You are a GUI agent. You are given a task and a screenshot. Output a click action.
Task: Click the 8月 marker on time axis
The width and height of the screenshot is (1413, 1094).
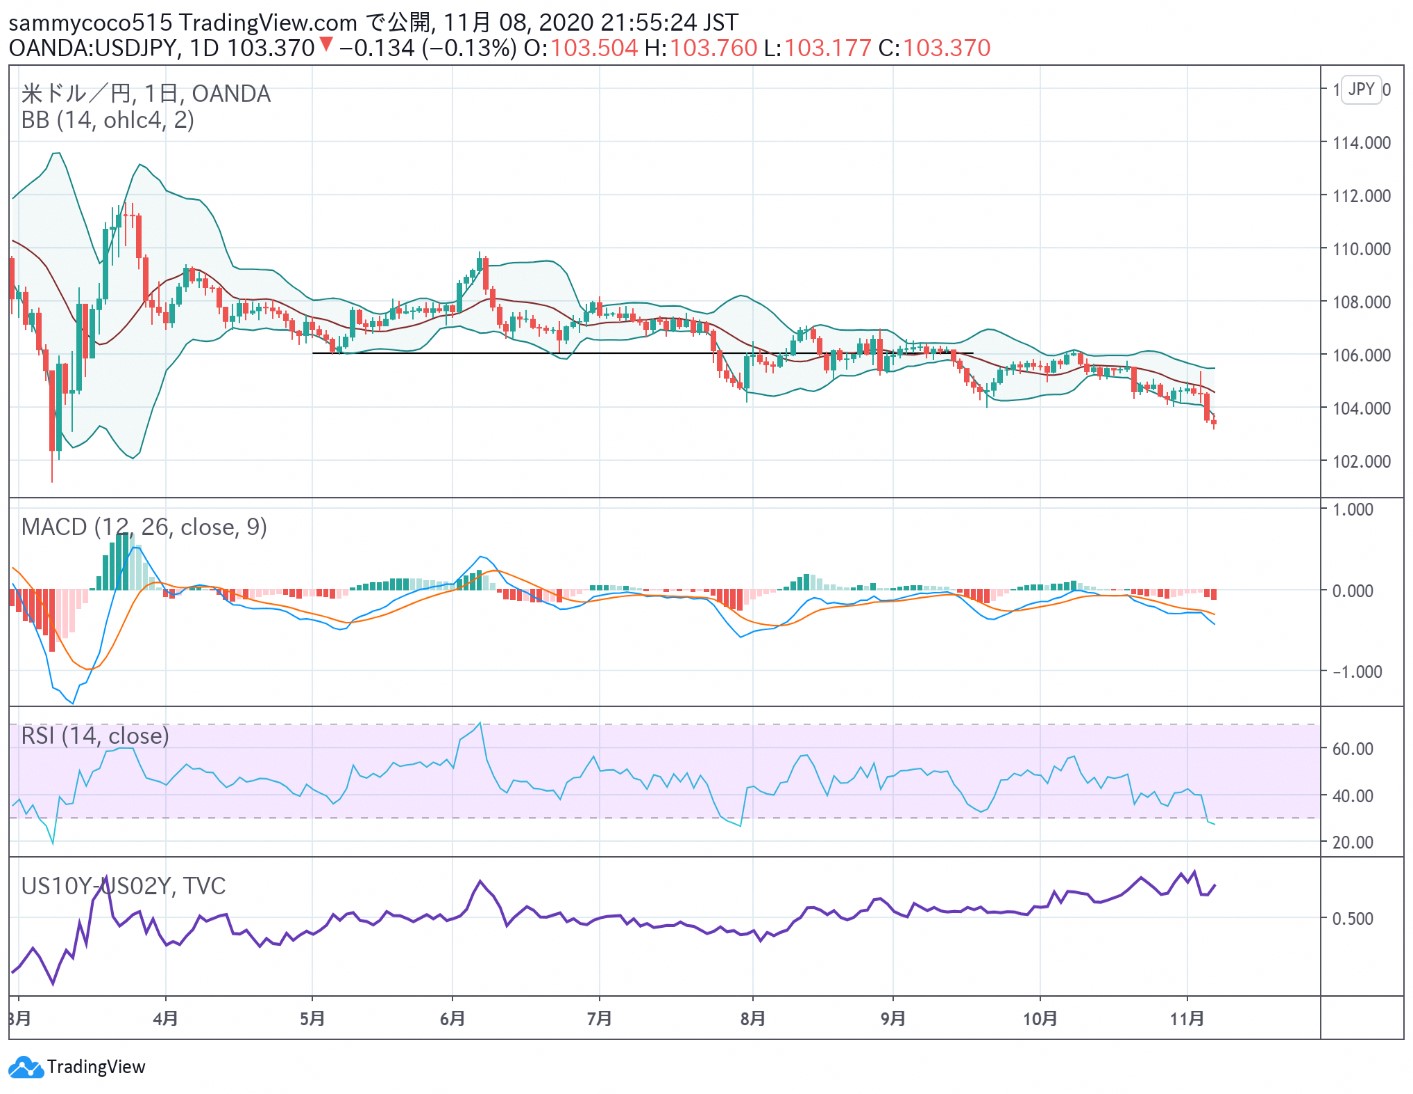point(753,1018)
